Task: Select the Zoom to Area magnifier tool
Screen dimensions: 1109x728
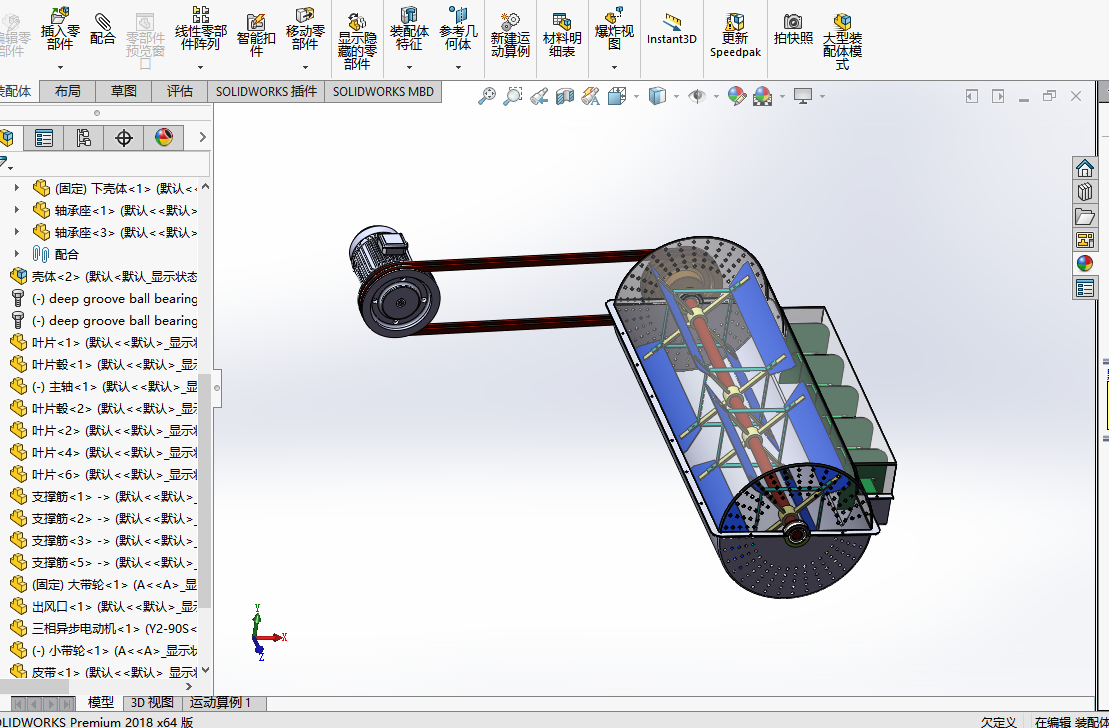Action: 512,96
